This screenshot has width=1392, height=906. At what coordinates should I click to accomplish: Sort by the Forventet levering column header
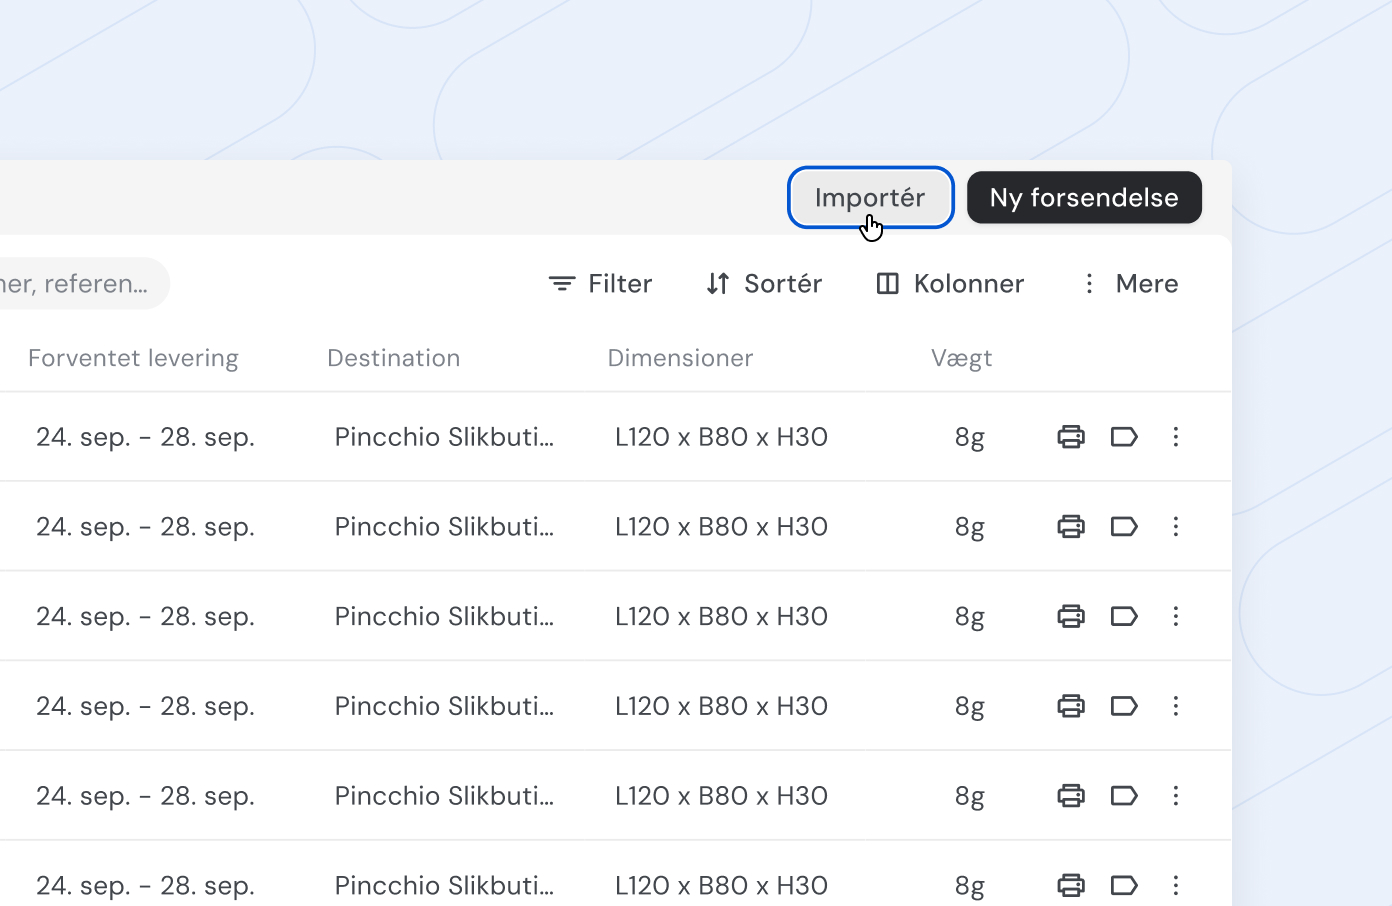(133, 358)
